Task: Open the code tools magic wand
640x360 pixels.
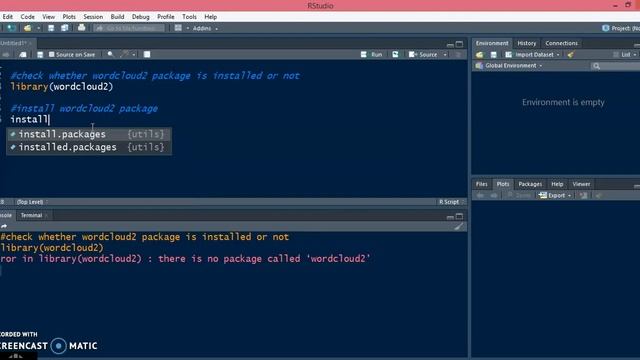Action: click(x=125, y=54)
